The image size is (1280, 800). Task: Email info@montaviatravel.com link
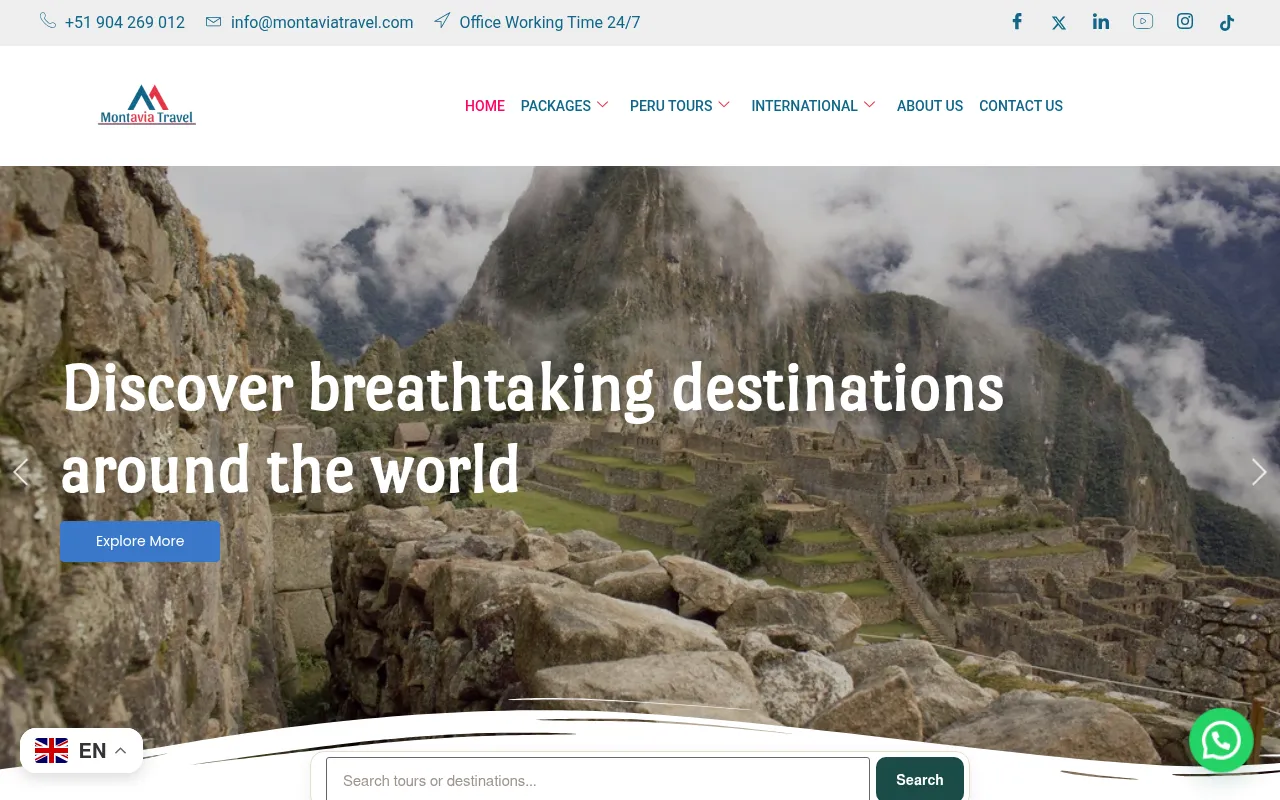coord(322,22)
